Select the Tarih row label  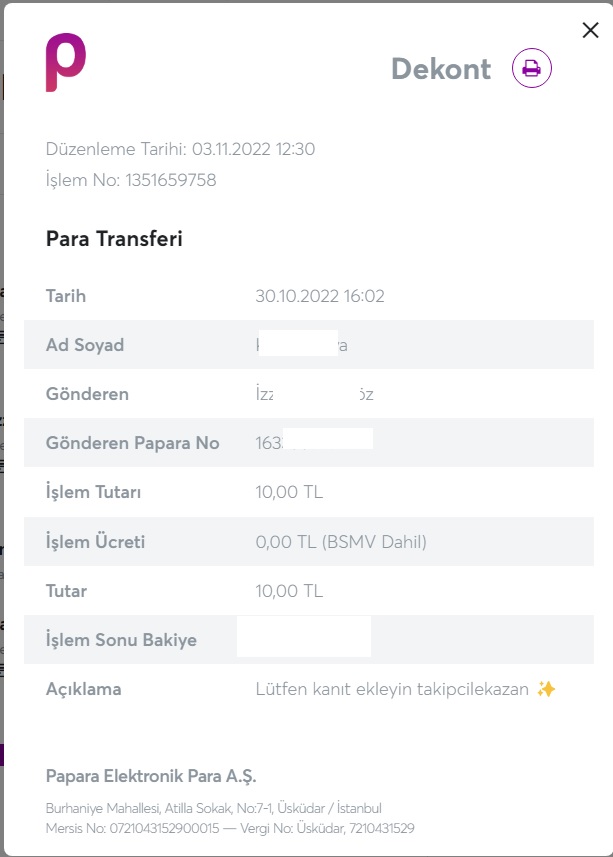click(x=66, y=296)
